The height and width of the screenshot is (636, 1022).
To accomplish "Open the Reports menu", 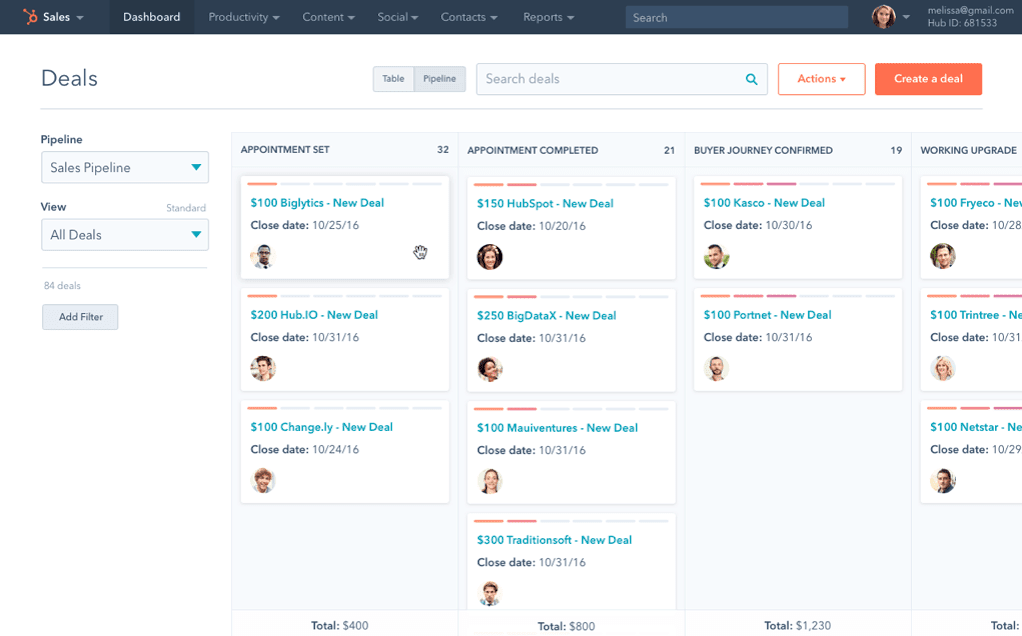I will coord(548,17).
